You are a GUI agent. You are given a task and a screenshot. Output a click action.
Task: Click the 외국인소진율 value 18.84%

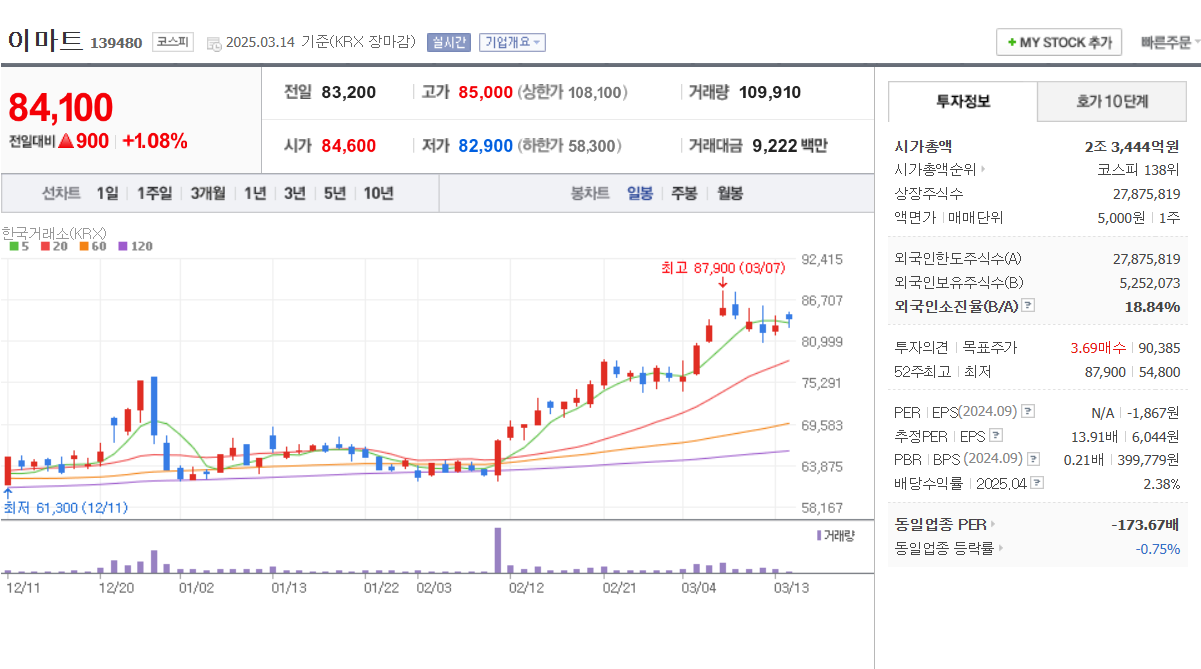click(x=1152, y=306)
